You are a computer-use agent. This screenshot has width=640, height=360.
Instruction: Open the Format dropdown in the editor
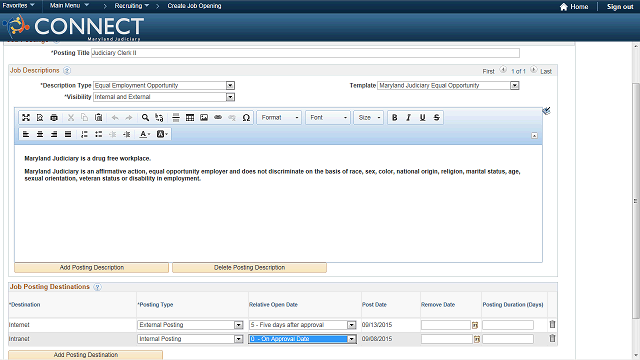[x=280, y=118]
